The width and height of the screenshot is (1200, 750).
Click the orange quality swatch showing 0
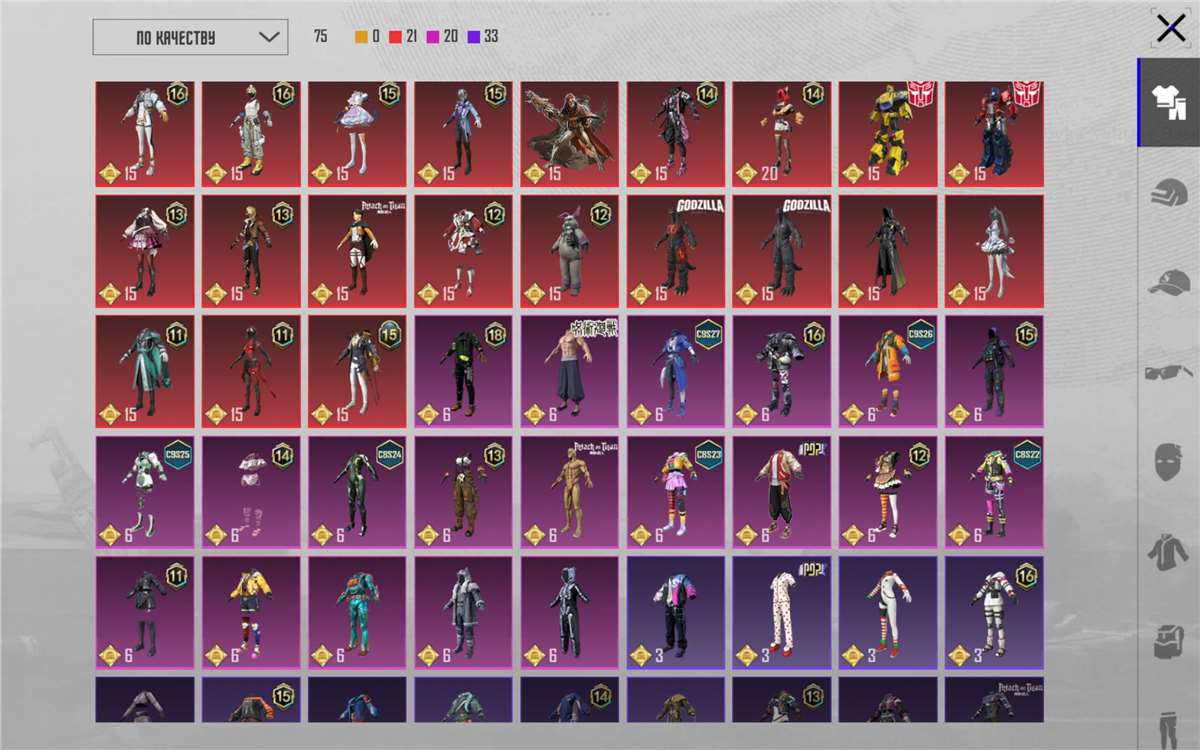[362, 37]
